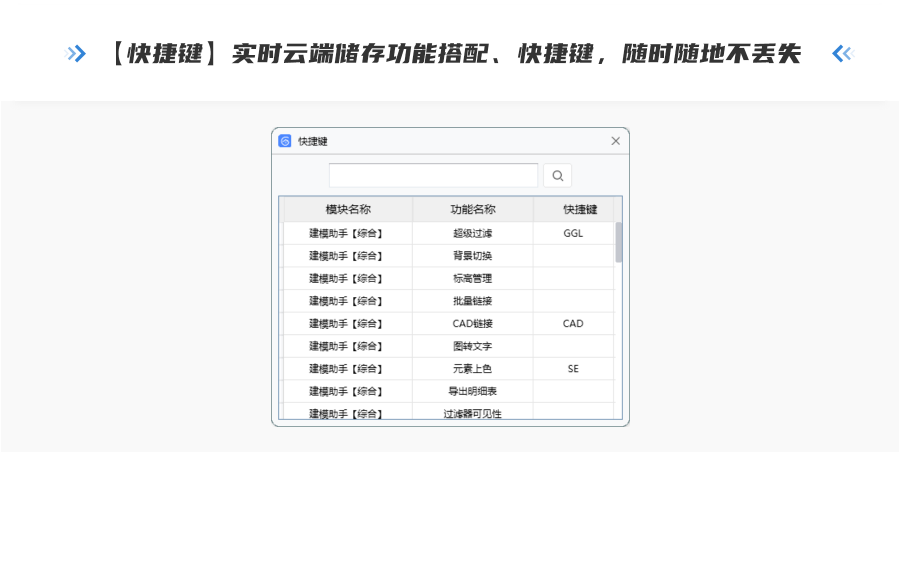This screenshot has width=900, height=571.
Task: Click empty shortcut cell for 导出明细表
Action: point(573,391)
